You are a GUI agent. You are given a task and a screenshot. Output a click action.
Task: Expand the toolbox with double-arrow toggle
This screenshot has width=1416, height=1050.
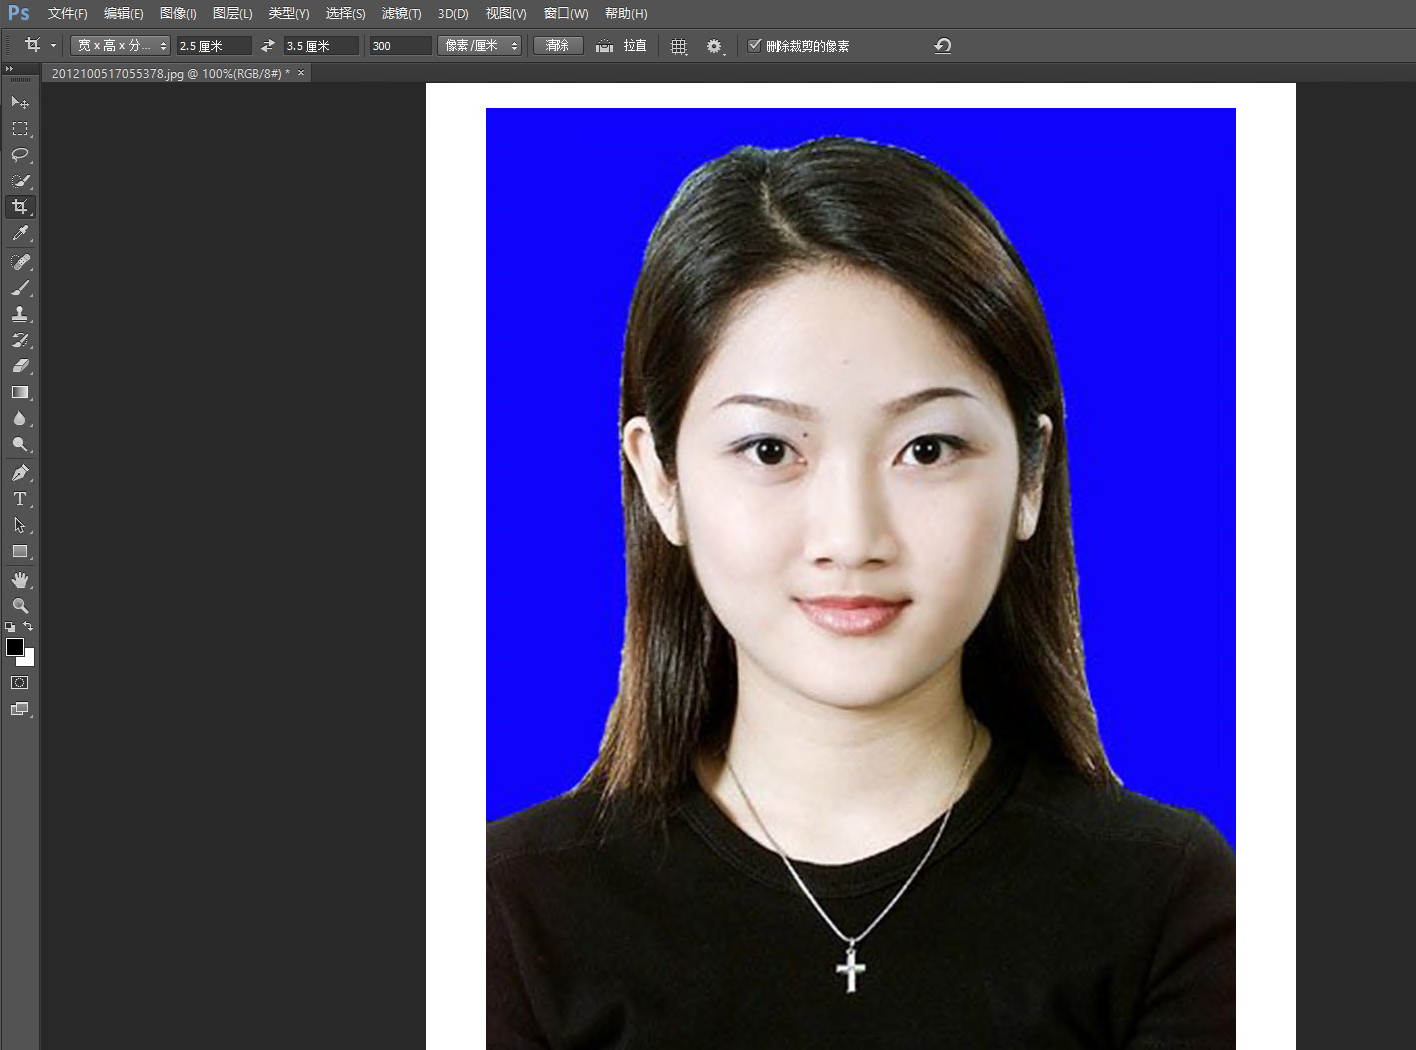click(9, 69)
